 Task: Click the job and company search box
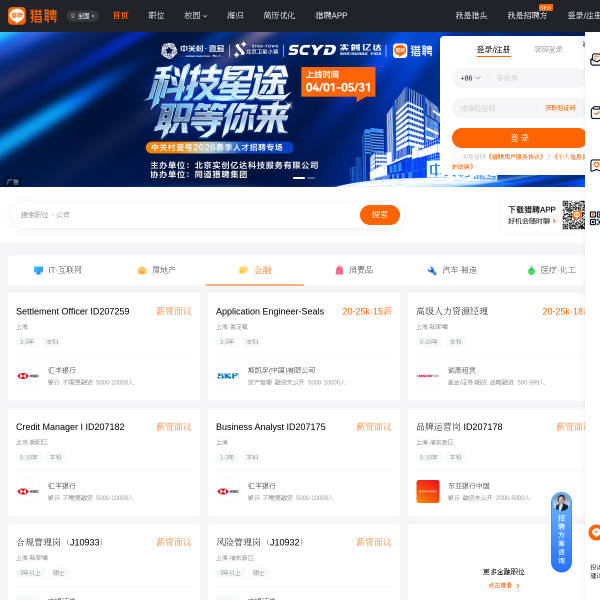[x=186, y=215]
